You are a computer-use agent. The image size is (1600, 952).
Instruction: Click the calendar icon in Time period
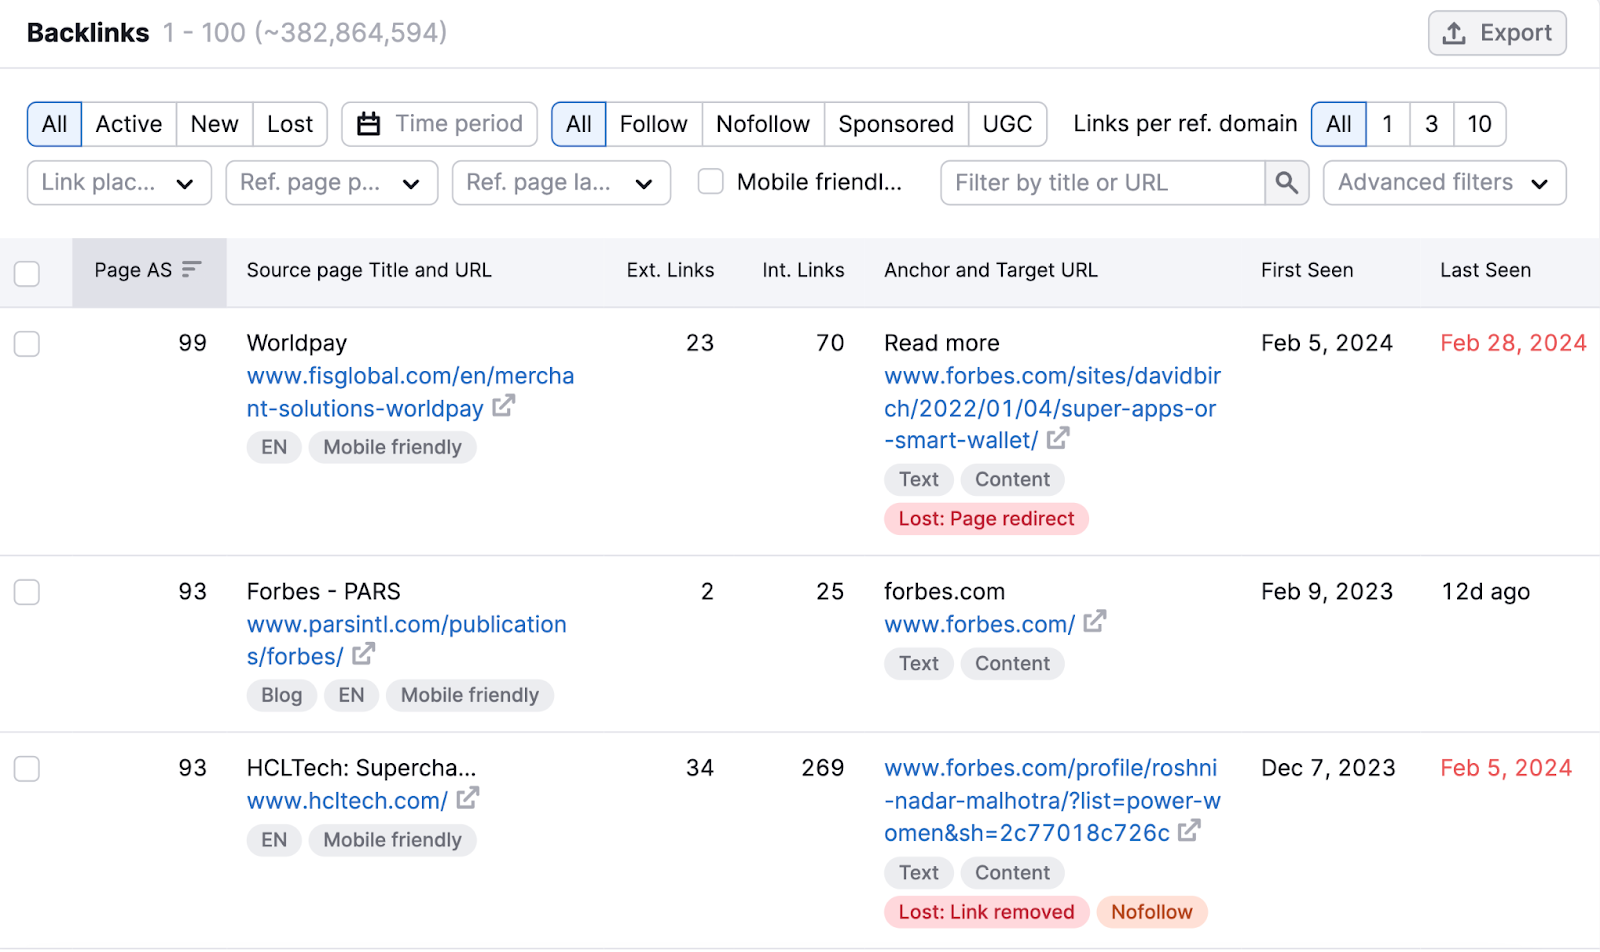tap(369, 124)
